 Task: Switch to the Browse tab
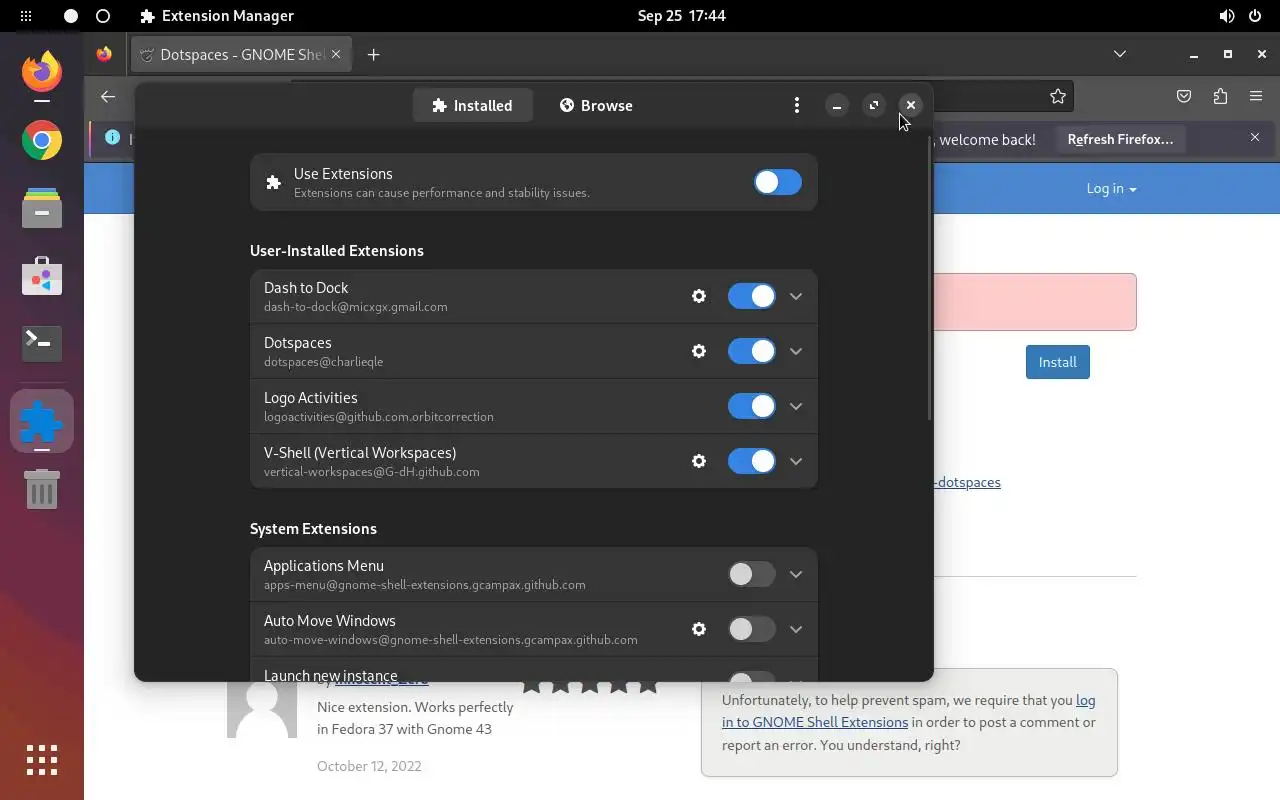pyautogui.click(x=595, y=105)
